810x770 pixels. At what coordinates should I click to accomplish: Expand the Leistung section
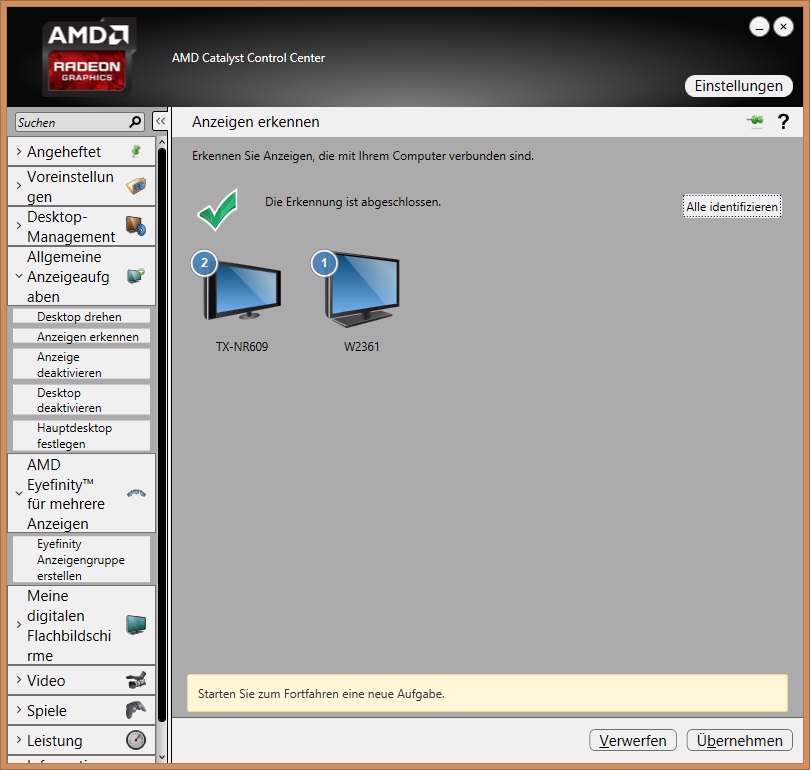click(x=19, y=740)
